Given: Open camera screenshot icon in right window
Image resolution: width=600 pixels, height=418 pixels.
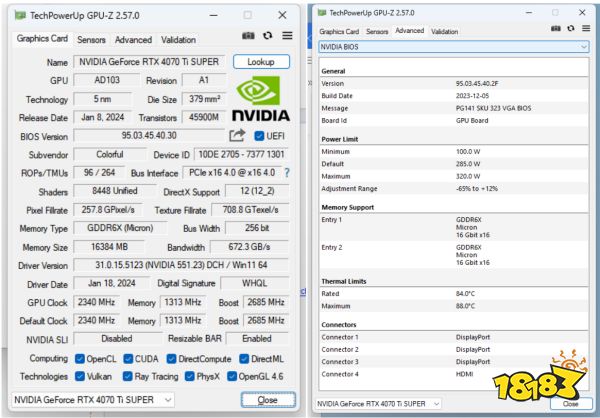Looking at the screenshot, I should pos(556,28).
